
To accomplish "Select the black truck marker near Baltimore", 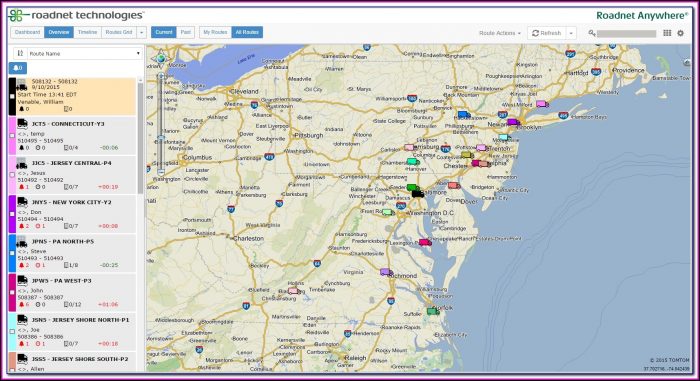I will click(418, 194).
